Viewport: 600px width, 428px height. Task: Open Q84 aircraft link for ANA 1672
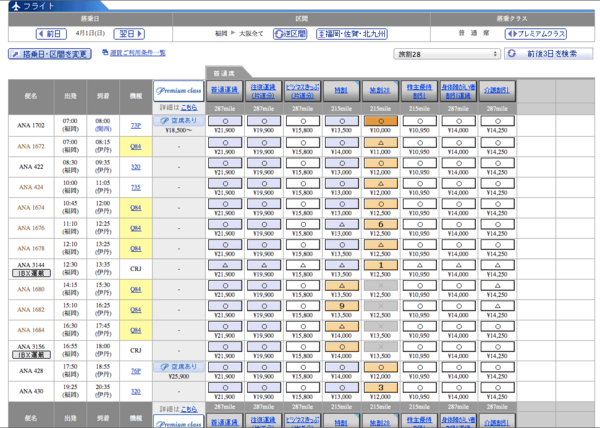(x=136, y=146)
